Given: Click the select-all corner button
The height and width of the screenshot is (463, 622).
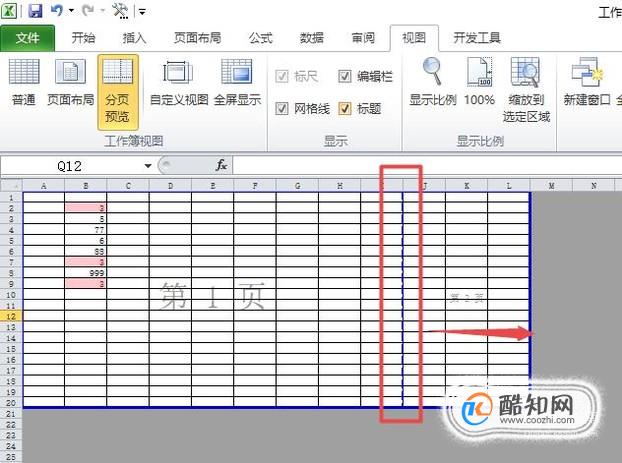Looking at the screenshot, I should click(11, 185).
